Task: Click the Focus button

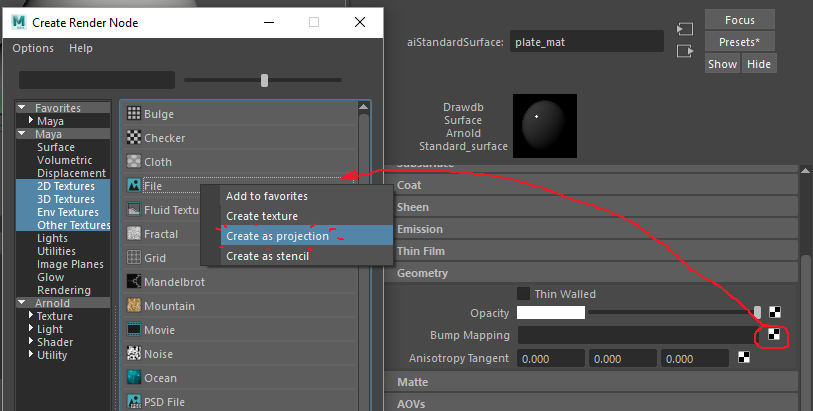Action: click(740, 20)
